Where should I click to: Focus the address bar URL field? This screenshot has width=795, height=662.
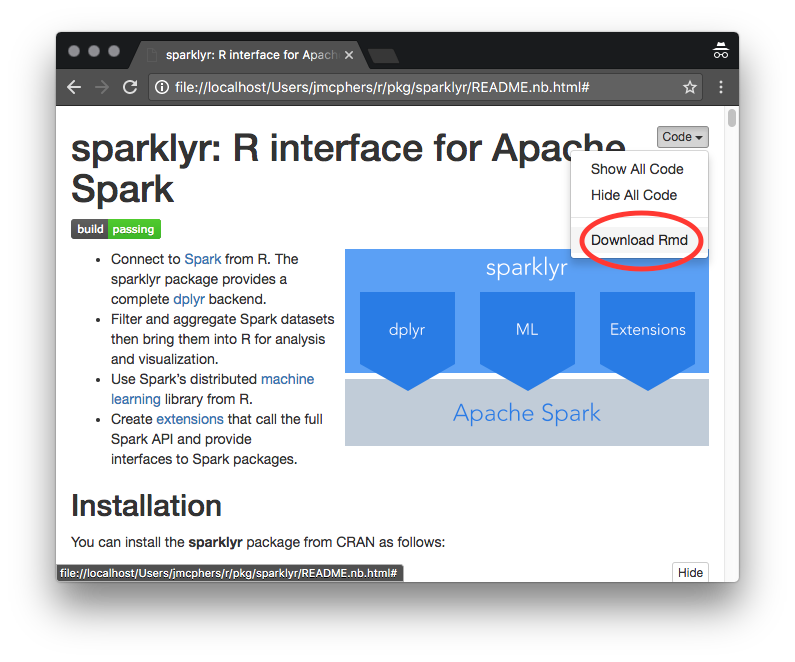pyautogui.click(x=400, y=88)
